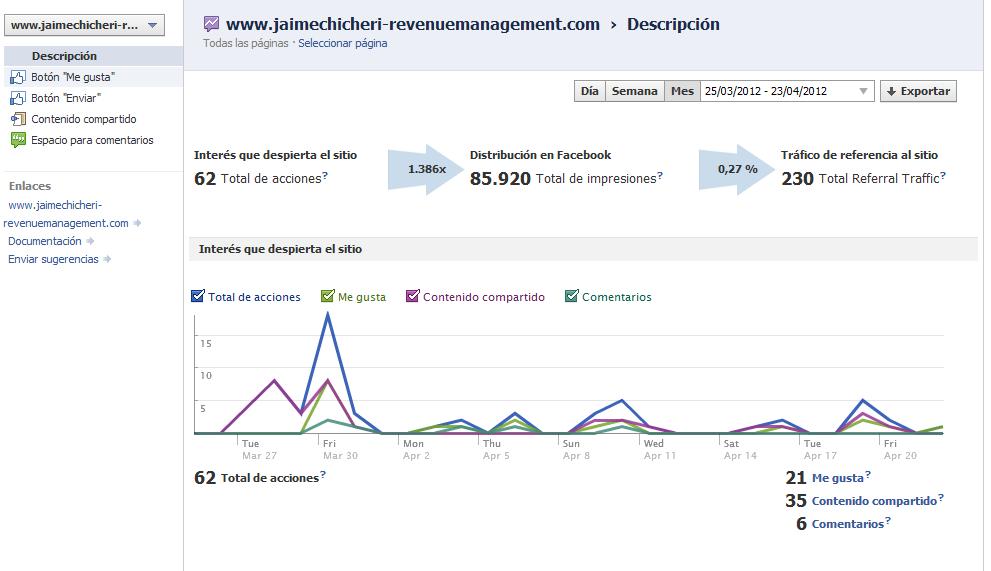The height and width of the screenshot is (571, 991).
Task: Uncheck the Comentarios series checkbox
Action: click(571, 296)
